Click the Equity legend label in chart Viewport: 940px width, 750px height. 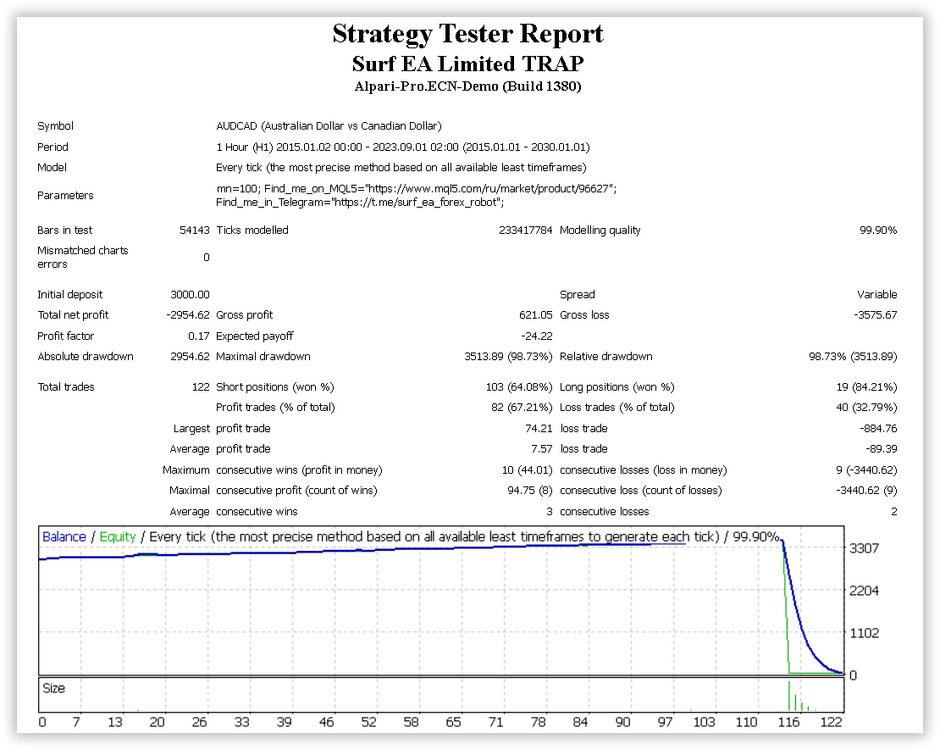coord(118,537)
